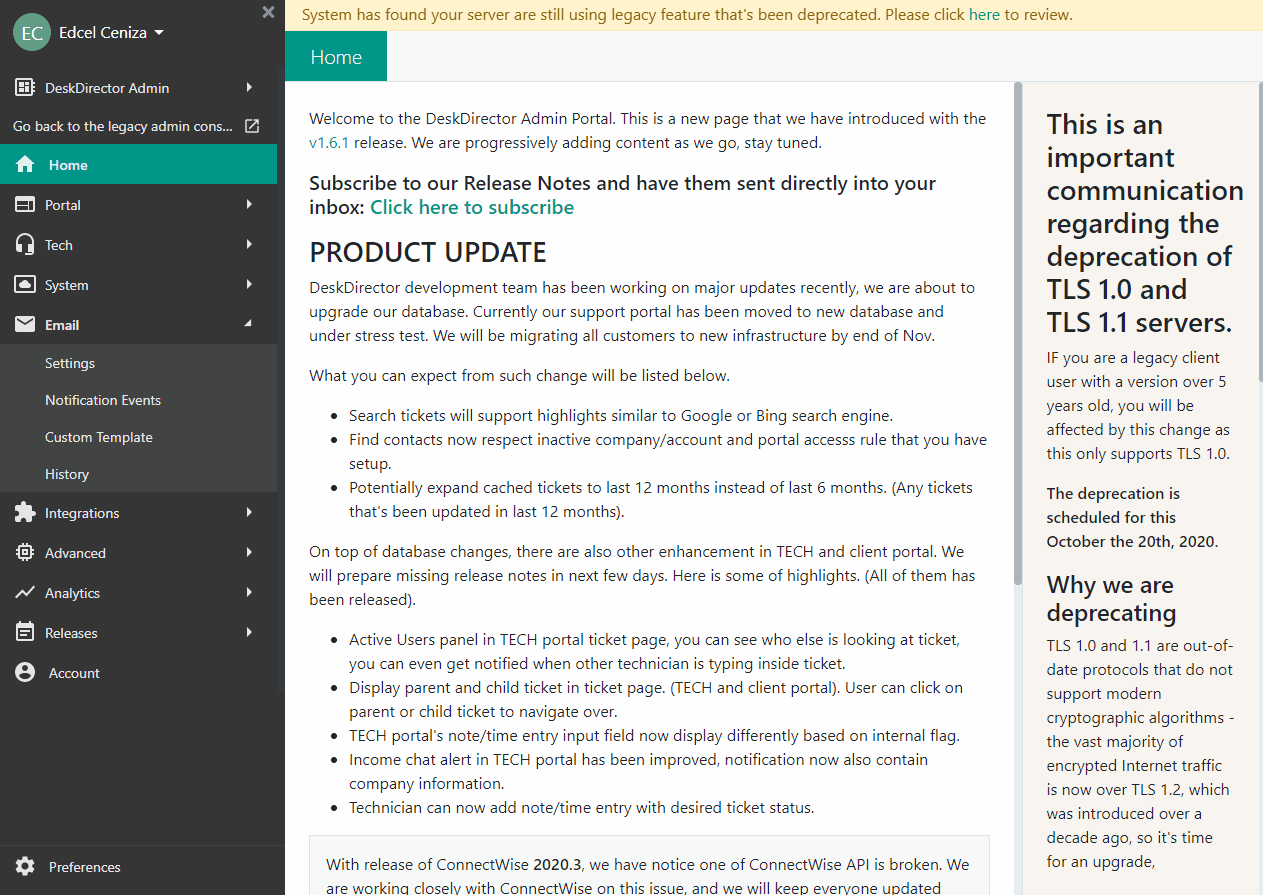
Task: Expand the DeskDirector Admin submenu arrow
Action: pyautogui.click(x=249, y=88)
